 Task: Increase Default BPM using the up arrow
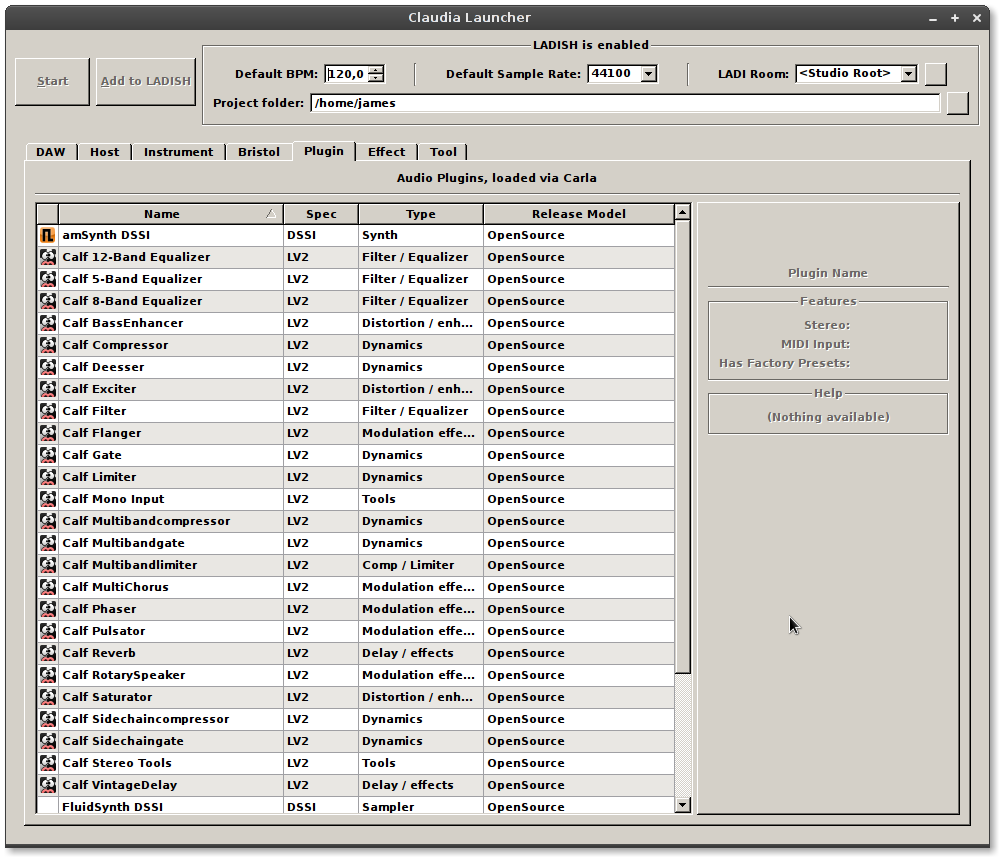(376, 69)
